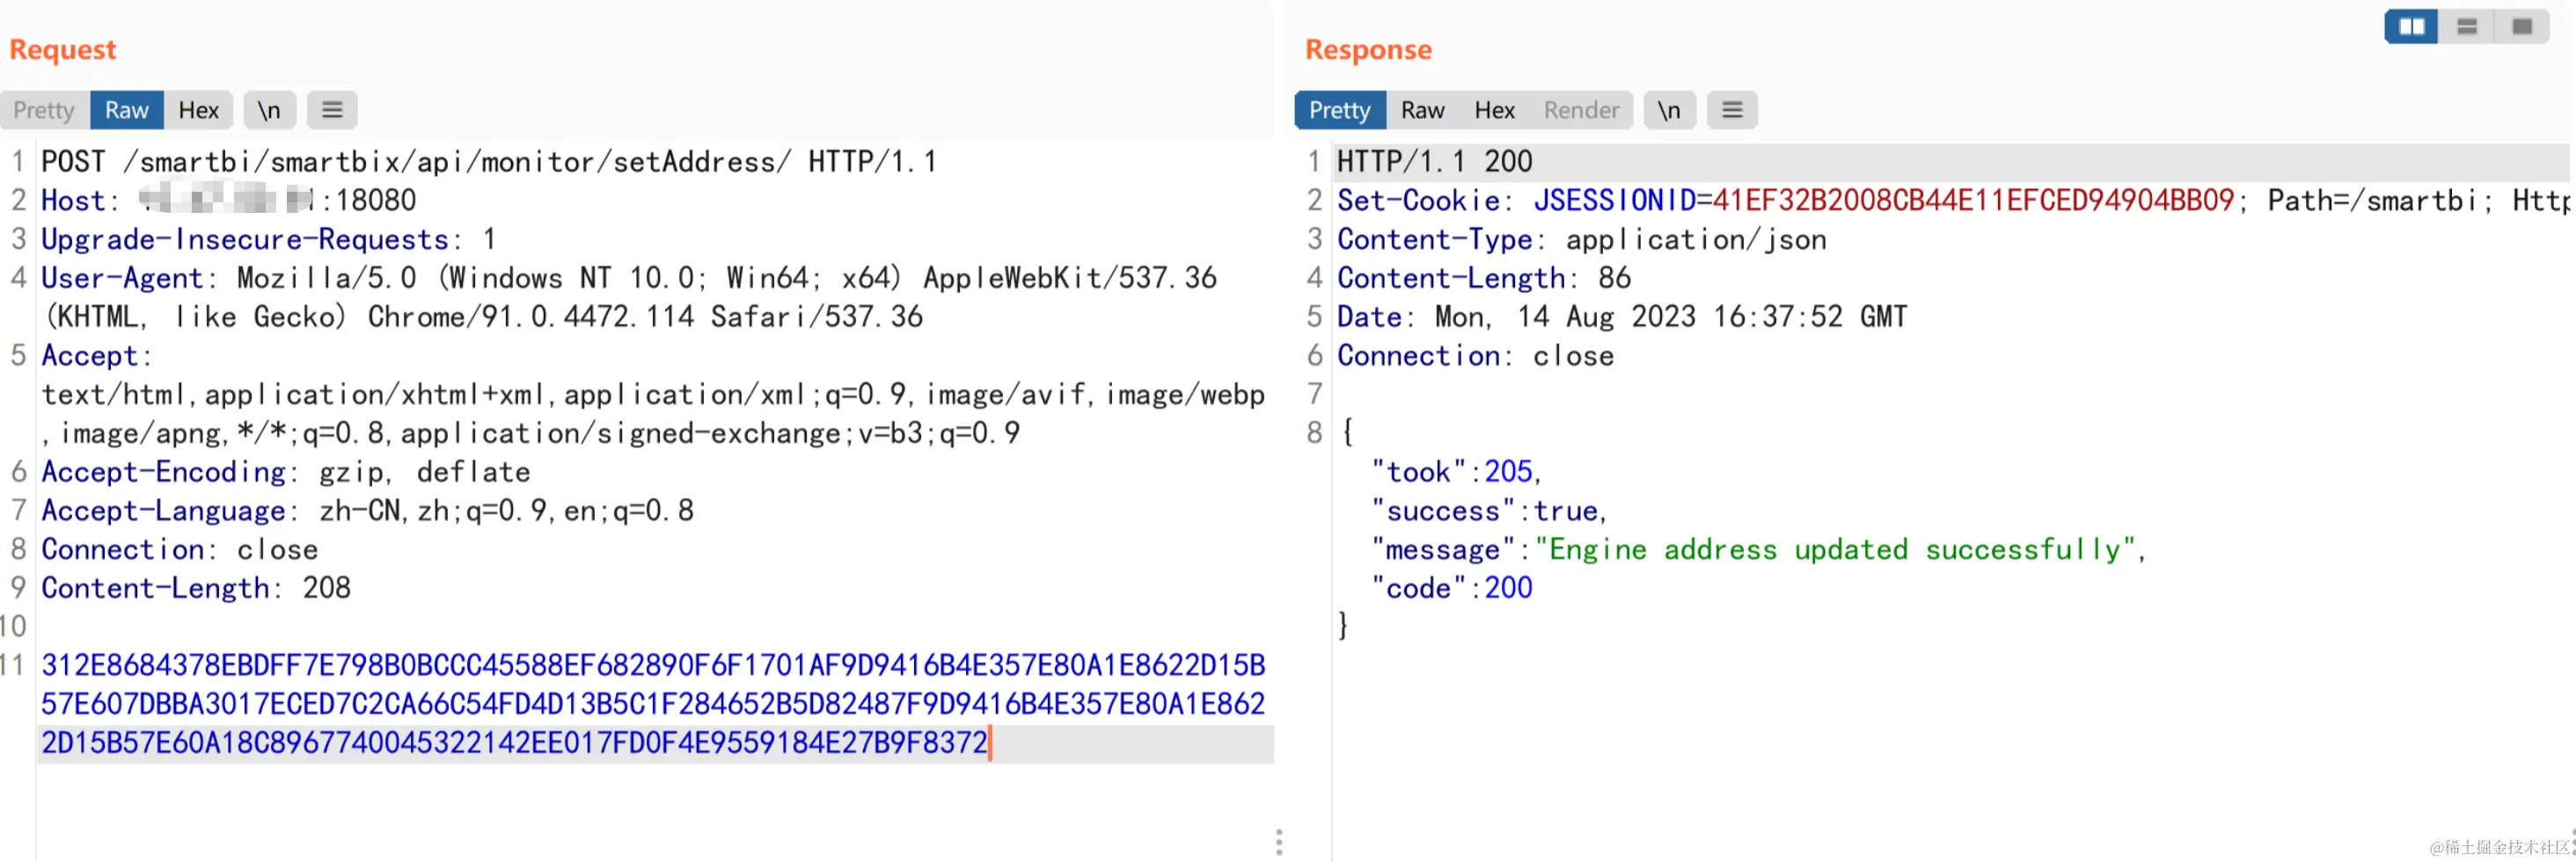Click the panel divider three-dot handle
Image resolution: width=2576 pixels, height=862 pixels.
pos(1279,842)
